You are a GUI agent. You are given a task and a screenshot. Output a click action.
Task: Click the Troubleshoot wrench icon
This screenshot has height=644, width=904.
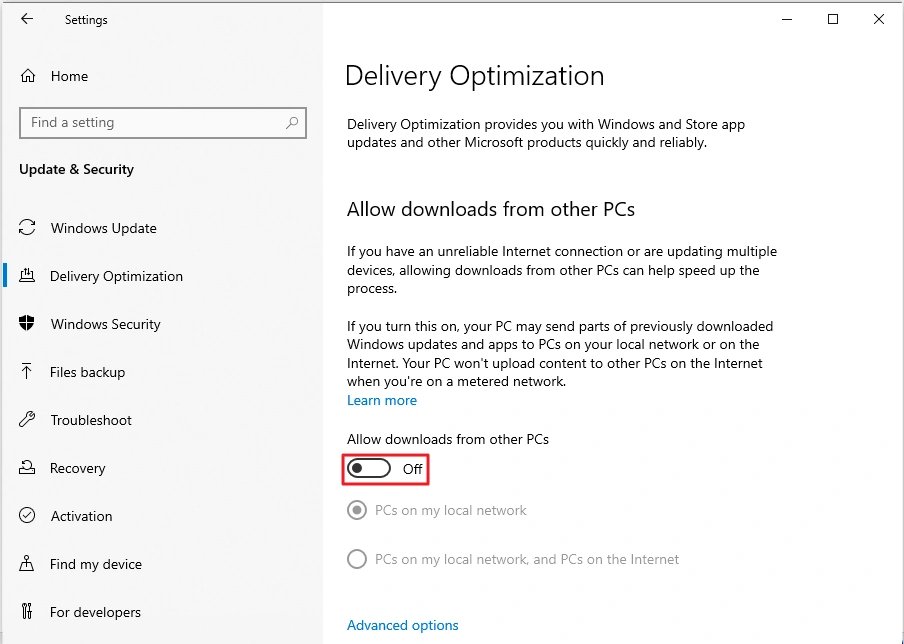(x=27, y=419)
